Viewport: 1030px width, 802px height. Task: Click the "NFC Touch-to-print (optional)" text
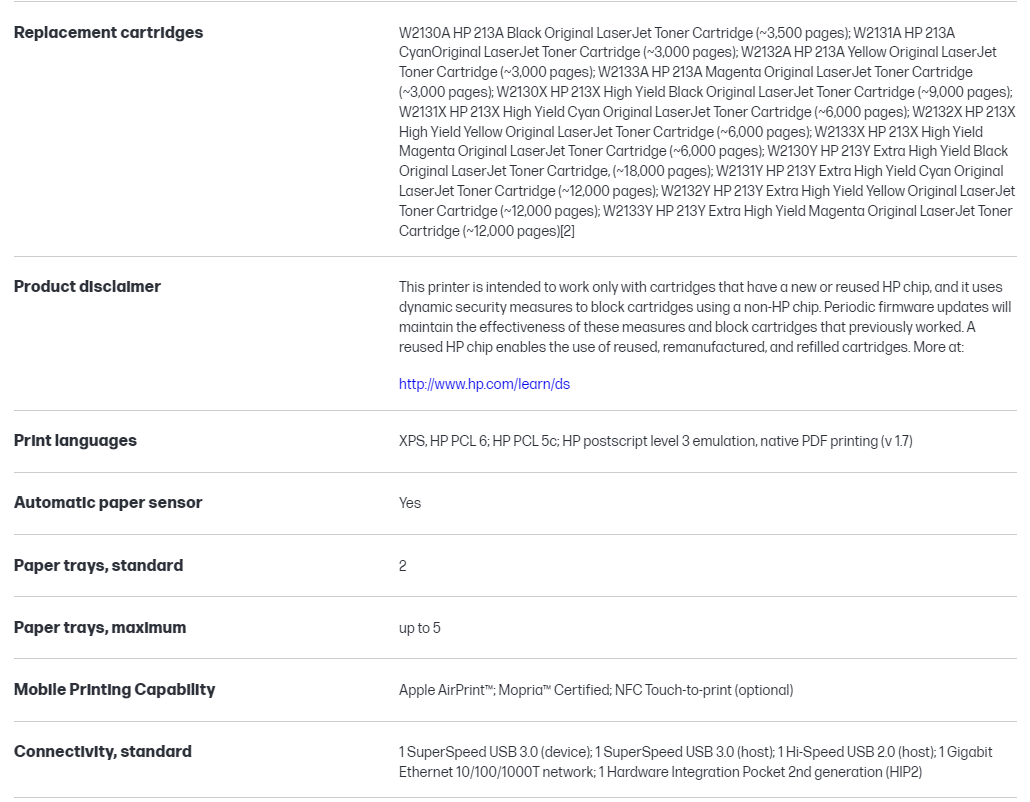[705, 690]
